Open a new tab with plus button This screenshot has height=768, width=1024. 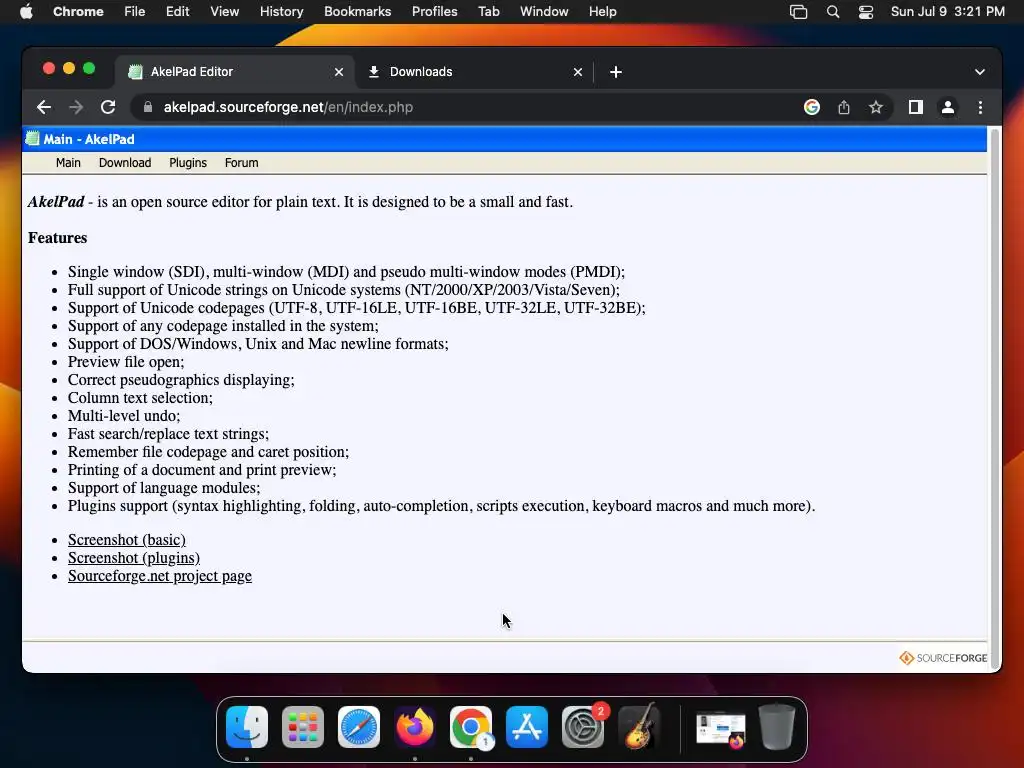point(616,72)
